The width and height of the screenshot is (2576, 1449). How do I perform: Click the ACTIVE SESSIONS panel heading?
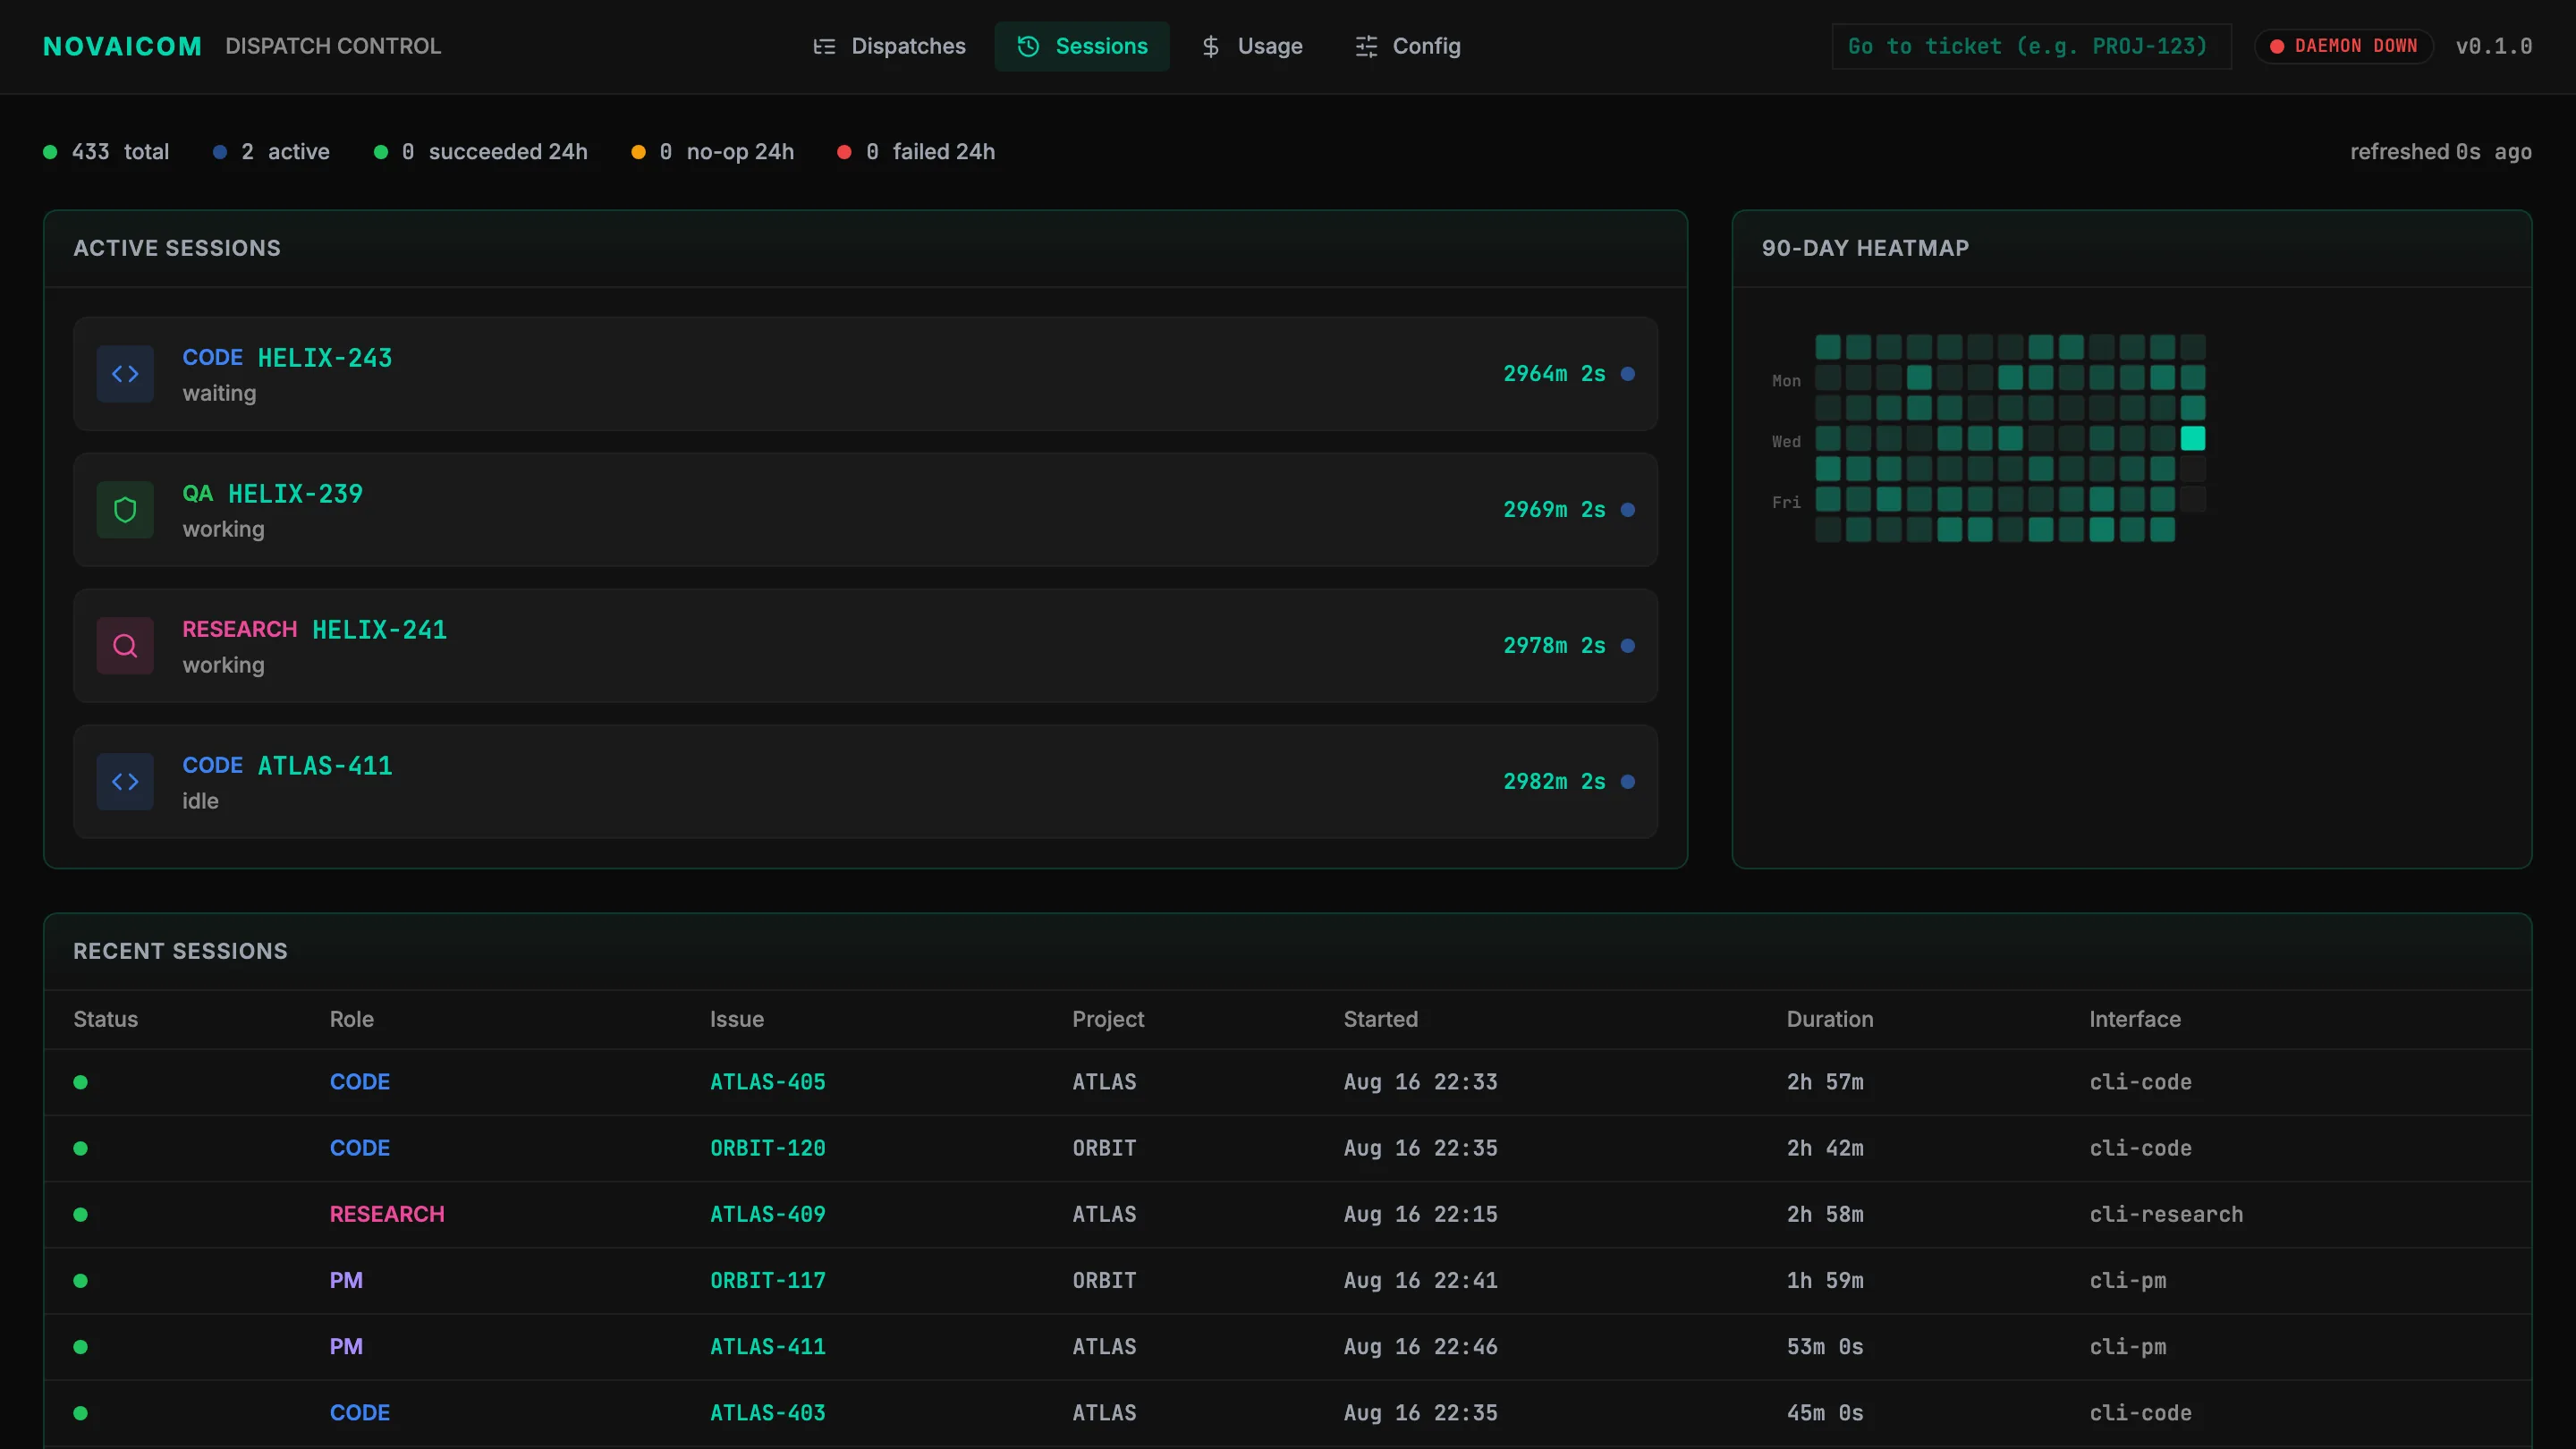[177, 248]
